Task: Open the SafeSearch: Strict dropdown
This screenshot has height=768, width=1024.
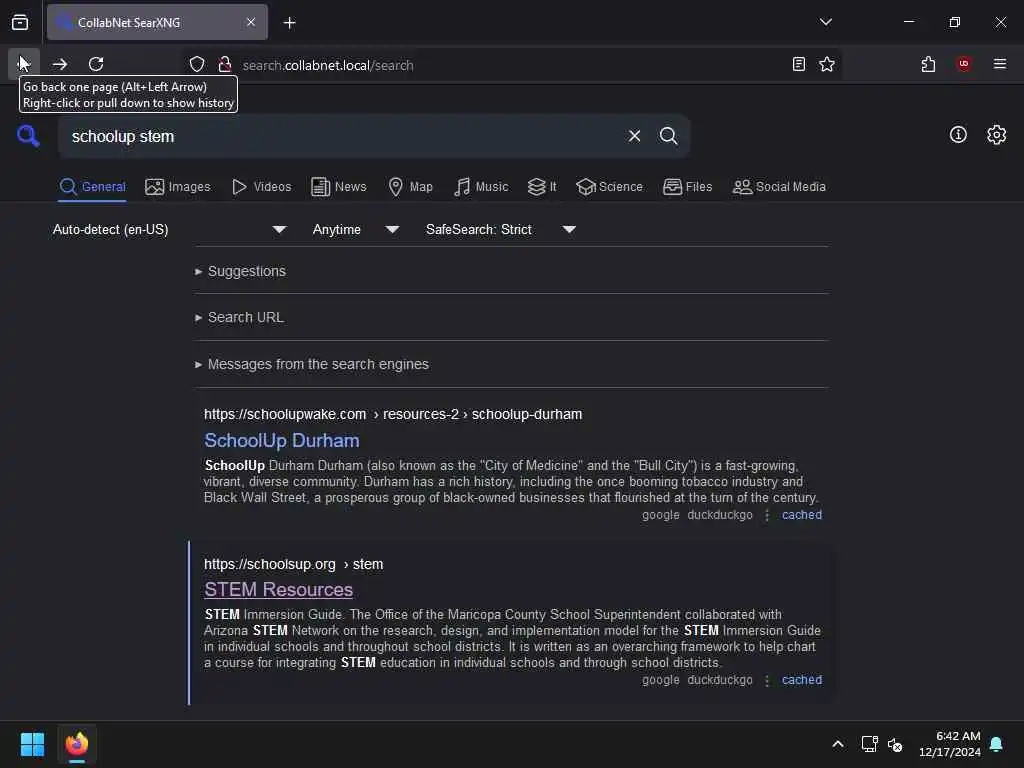Action: pos(500,229)
